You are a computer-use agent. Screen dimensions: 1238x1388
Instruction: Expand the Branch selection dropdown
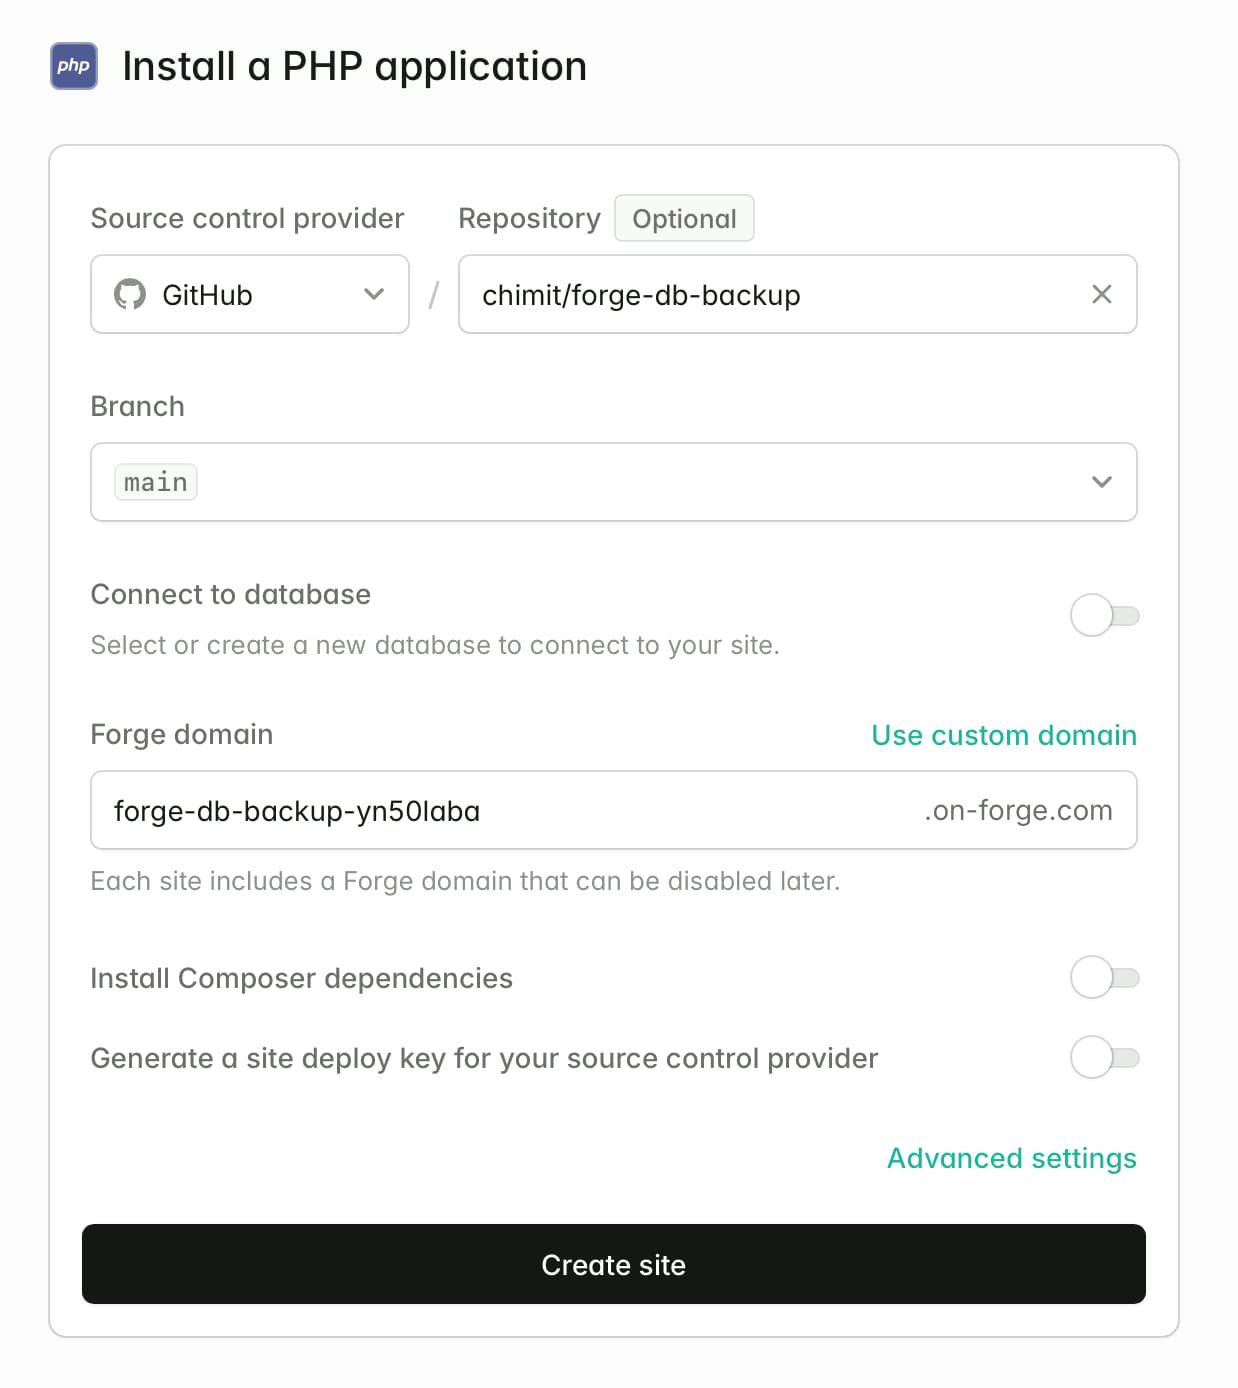[x=613, y=482]
